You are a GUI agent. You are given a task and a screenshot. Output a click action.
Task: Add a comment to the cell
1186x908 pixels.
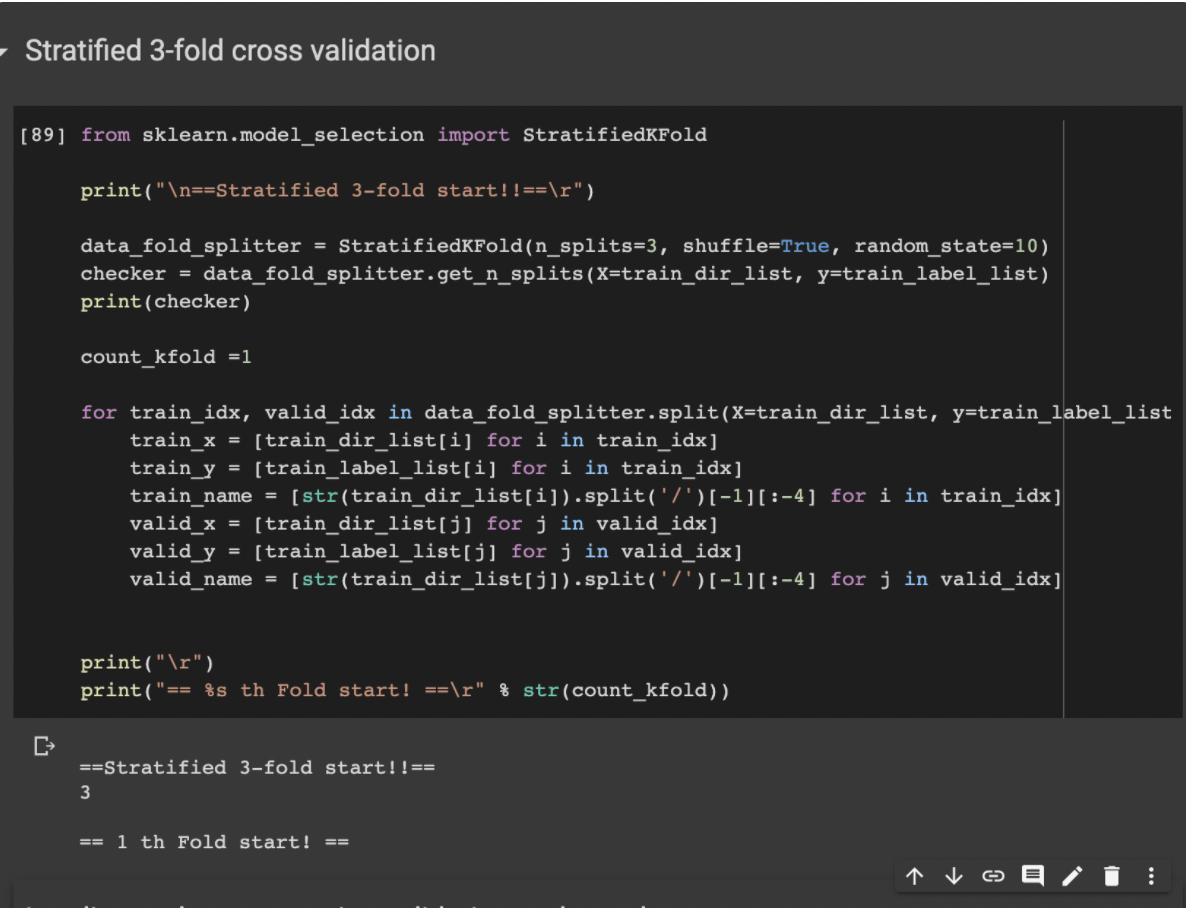pos(1032,875)
